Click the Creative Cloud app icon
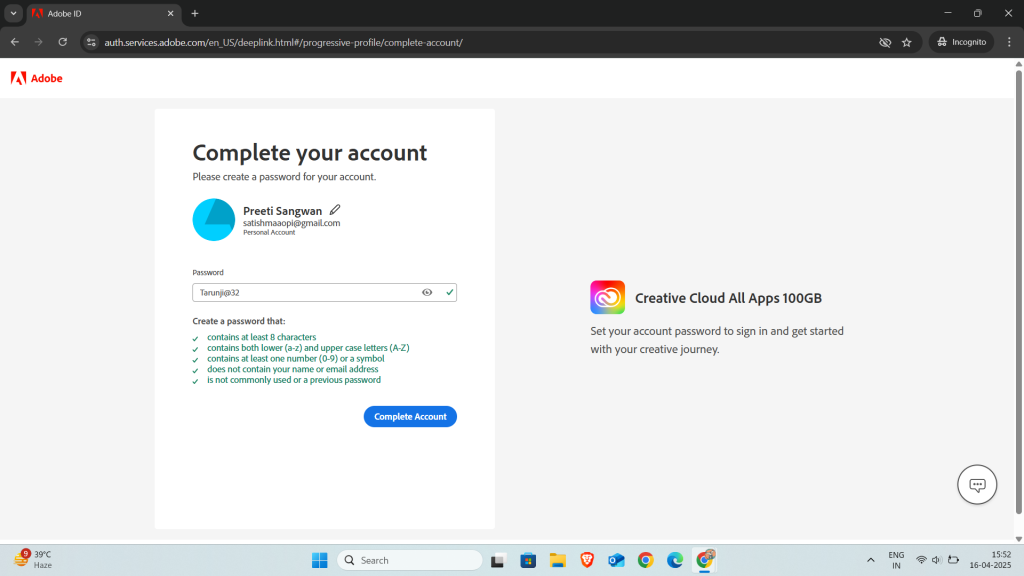 coord(607,297)
